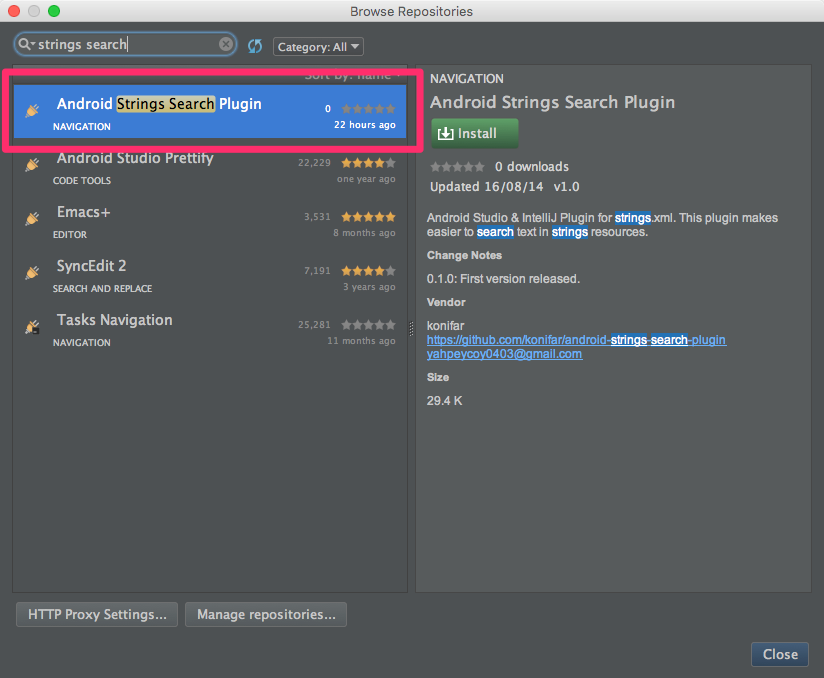This screenshot has height=678, width=824.
Task: Click the green macOS zoom window button
Action: click(x=54, y=11)
